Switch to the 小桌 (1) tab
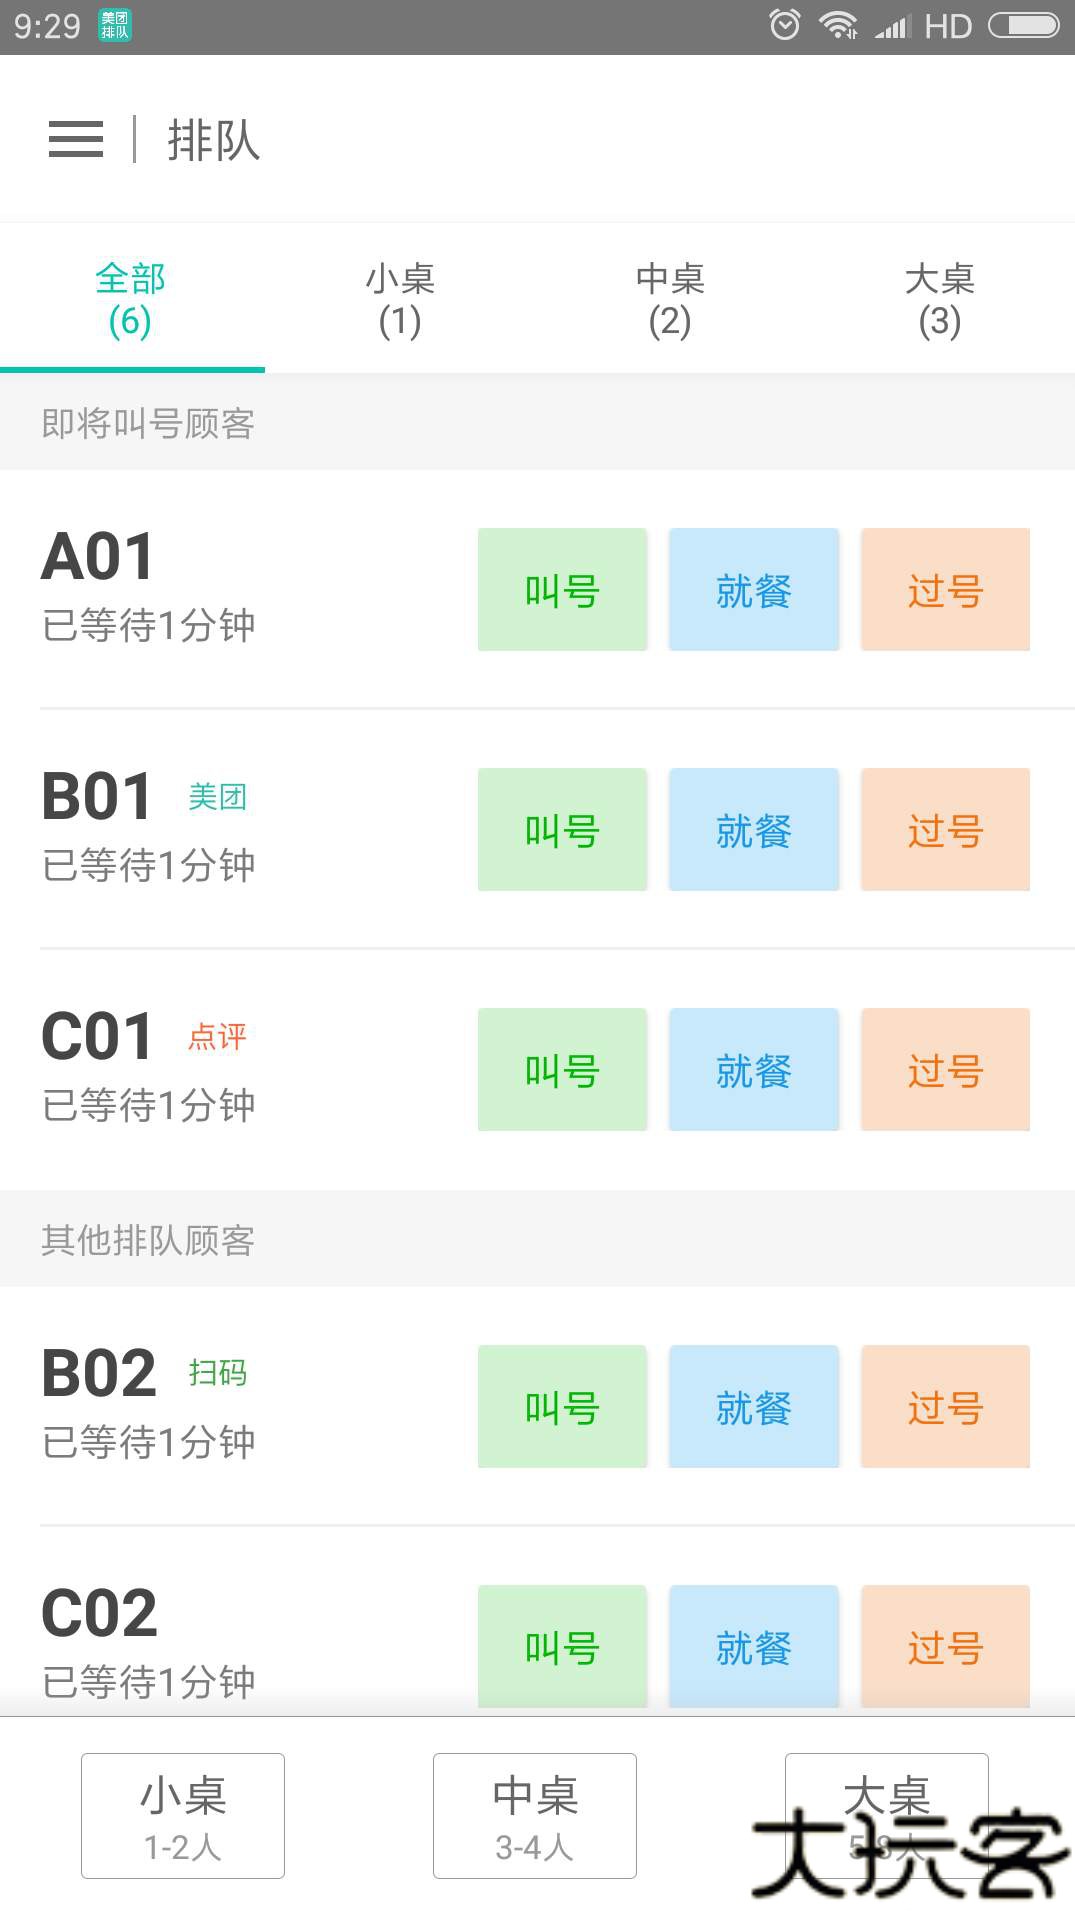 (400, 299)
